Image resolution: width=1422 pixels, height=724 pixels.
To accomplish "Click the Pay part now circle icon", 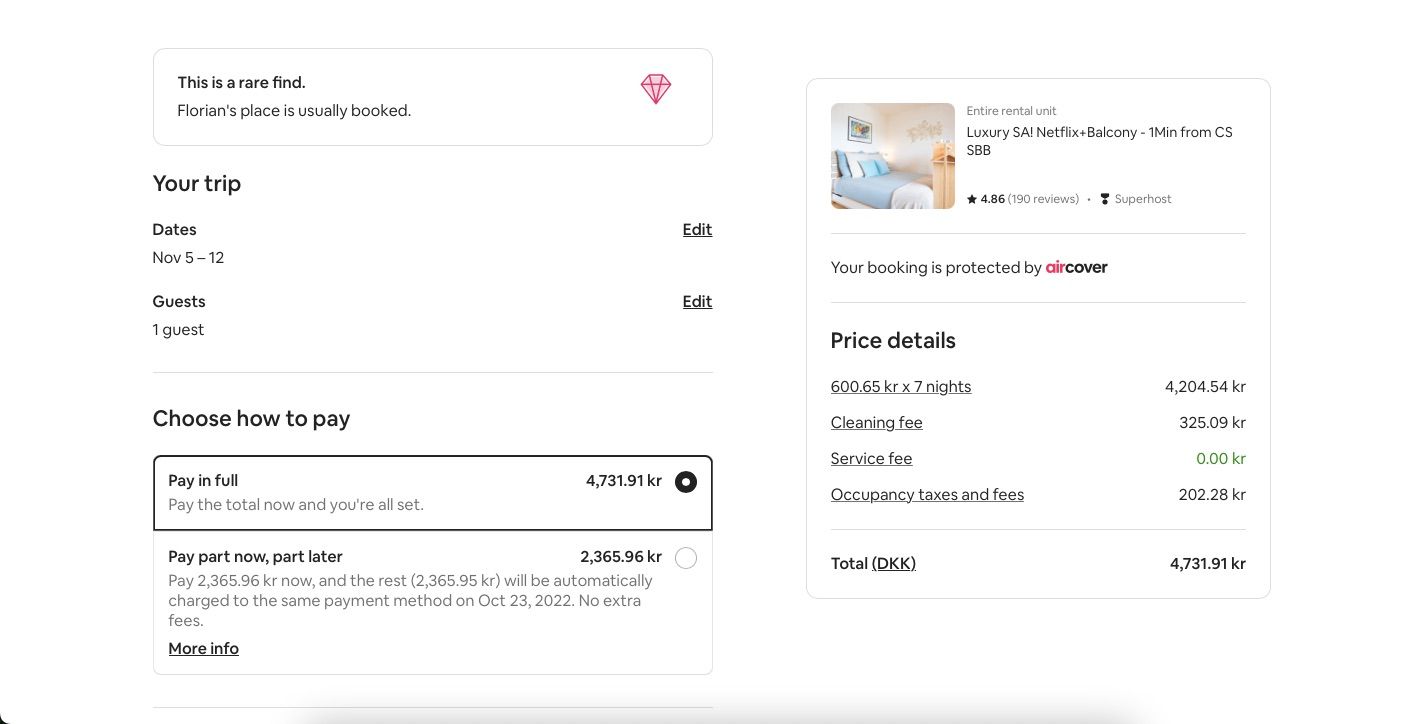I will 686,558.
